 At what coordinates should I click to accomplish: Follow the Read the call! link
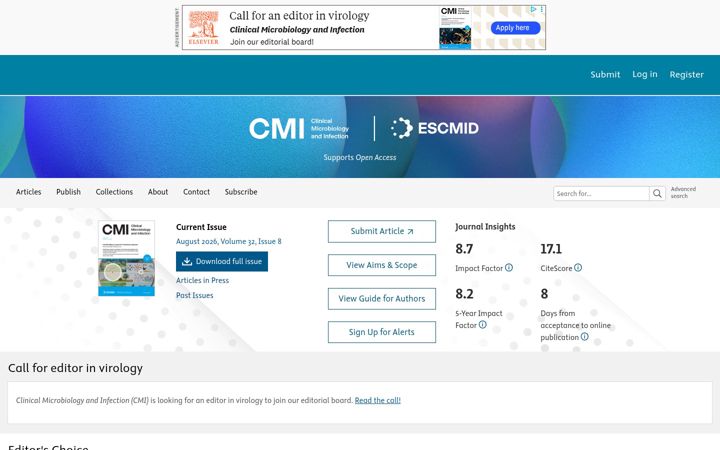[x=377, y=400]
